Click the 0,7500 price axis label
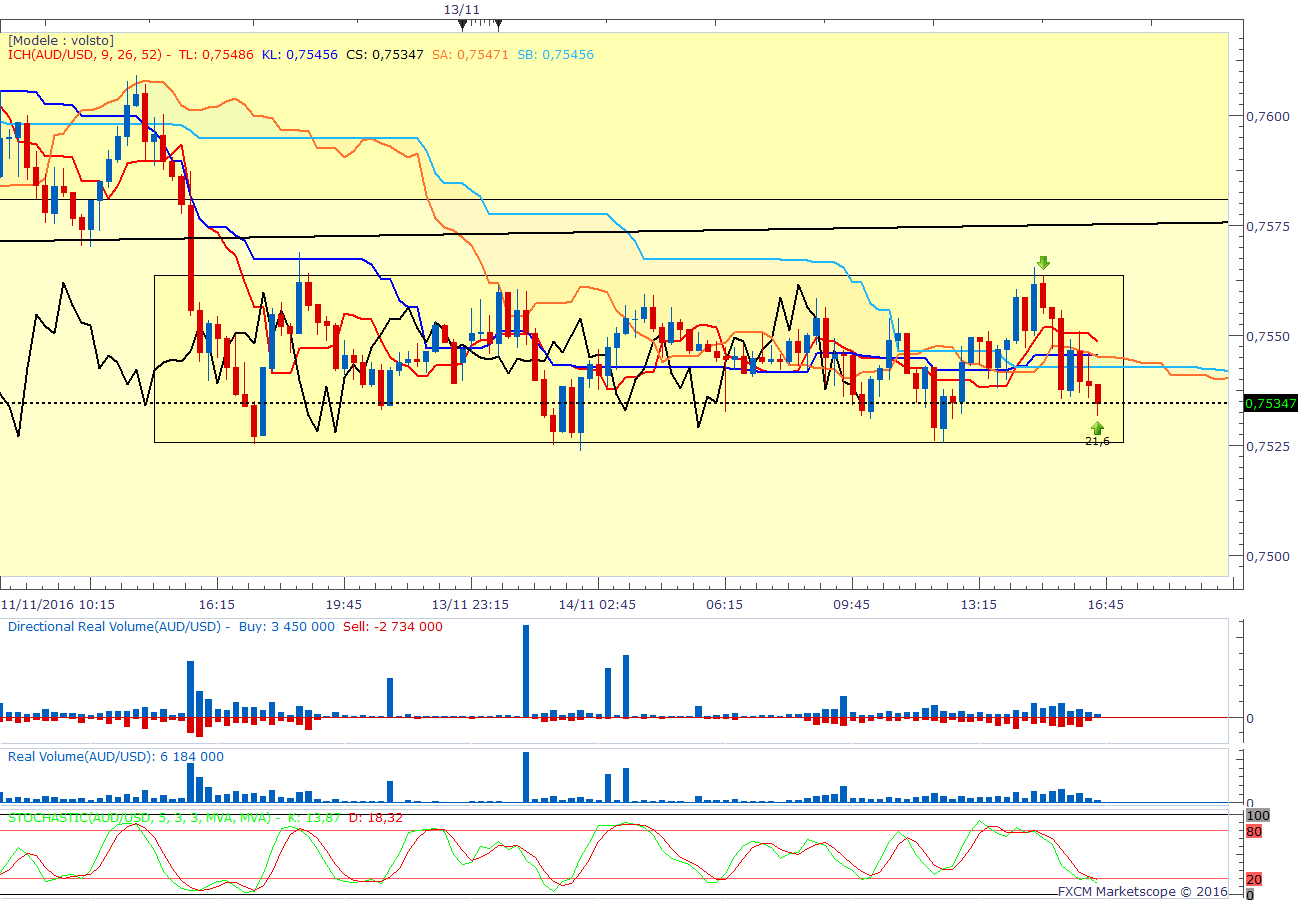Image resolution: width=1301 pixels, height=900 pixels. [x=1267, y=556]
